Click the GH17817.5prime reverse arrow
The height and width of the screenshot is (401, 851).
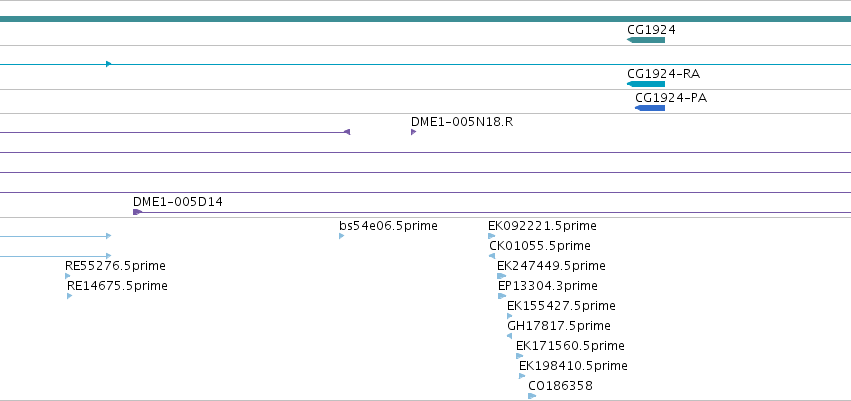[509, 336]
